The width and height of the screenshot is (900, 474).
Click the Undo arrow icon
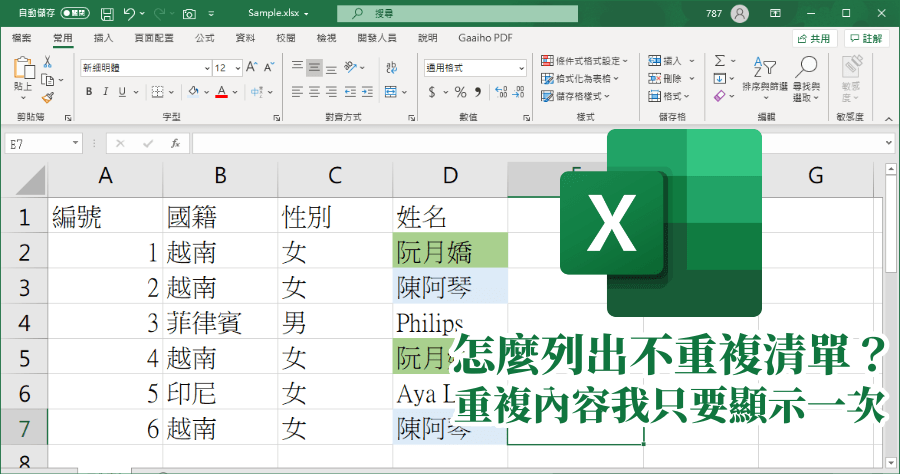pyautogui.click(x=130, y=13)
